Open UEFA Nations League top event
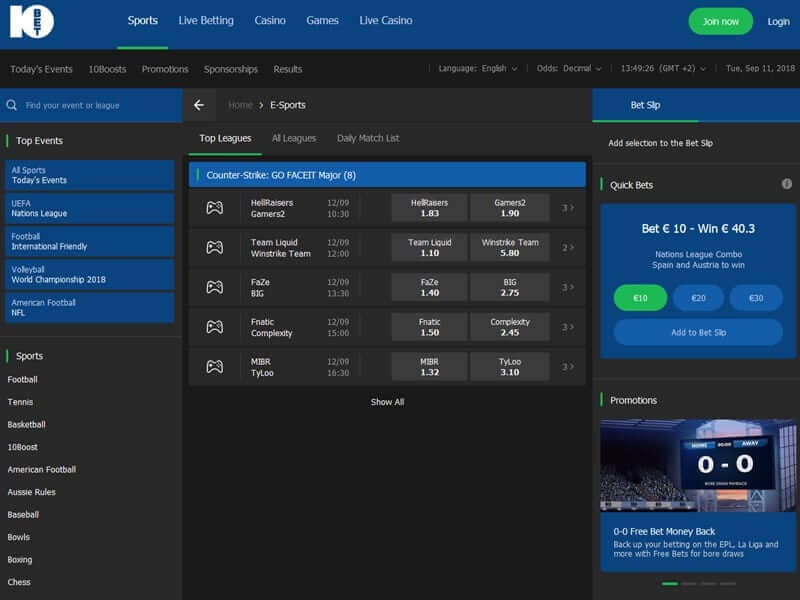This screenshot has width=800, height=600. point(89,208)
